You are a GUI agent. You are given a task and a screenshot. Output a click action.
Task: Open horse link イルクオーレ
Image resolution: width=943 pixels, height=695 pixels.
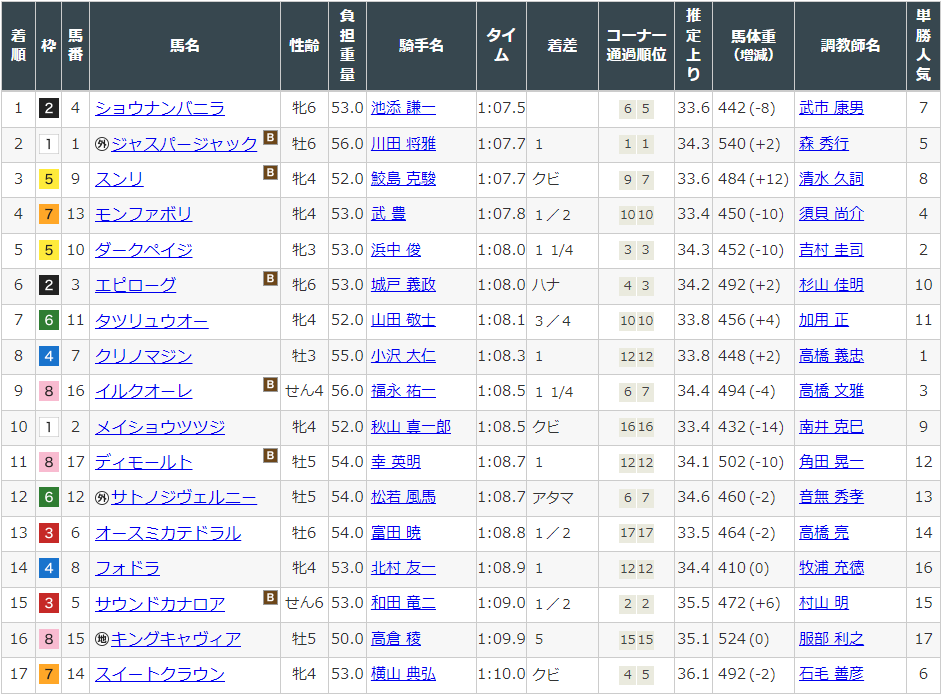click(144, 391)
